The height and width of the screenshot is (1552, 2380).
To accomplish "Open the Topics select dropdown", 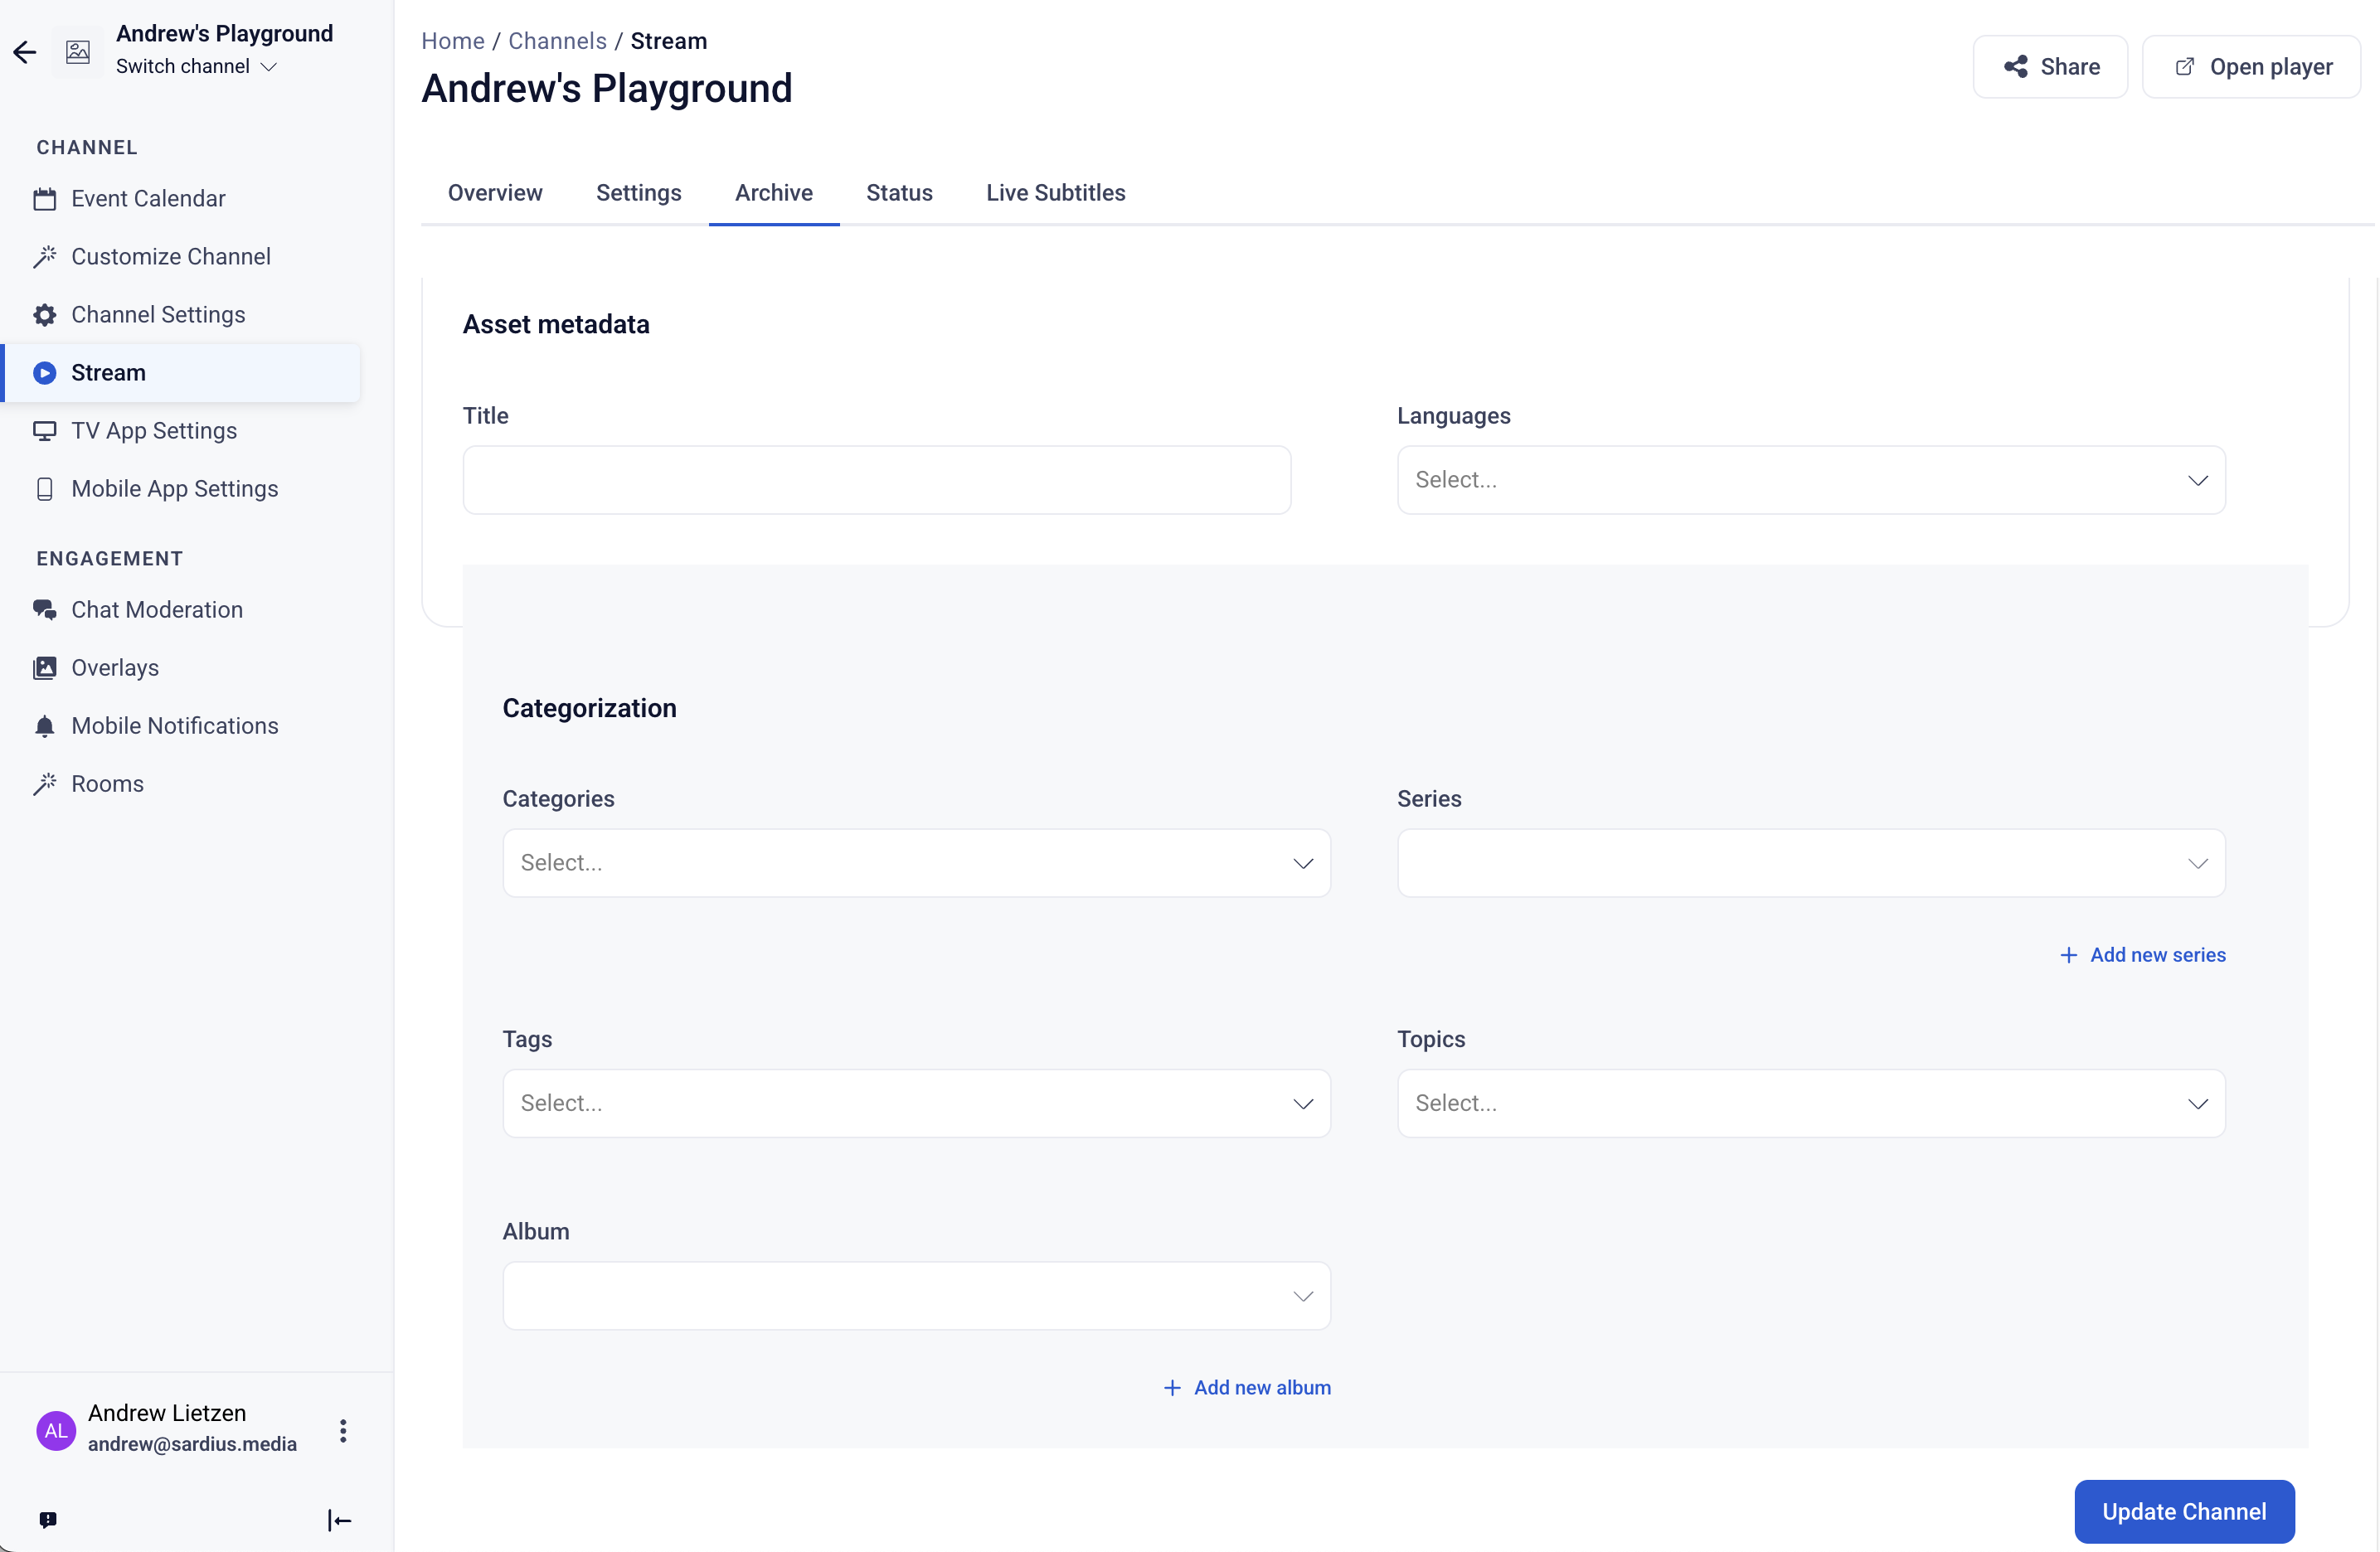I will click(1811, 1103).
